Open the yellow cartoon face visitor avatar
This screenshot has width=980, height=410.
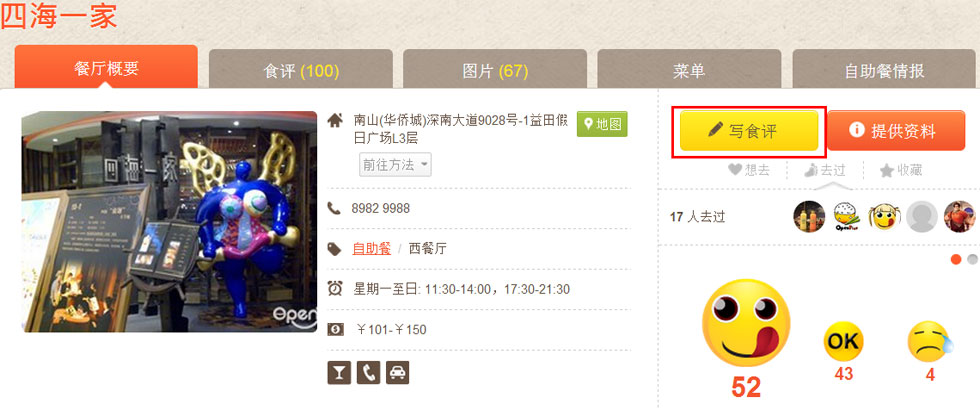click(x=884, y=217)
